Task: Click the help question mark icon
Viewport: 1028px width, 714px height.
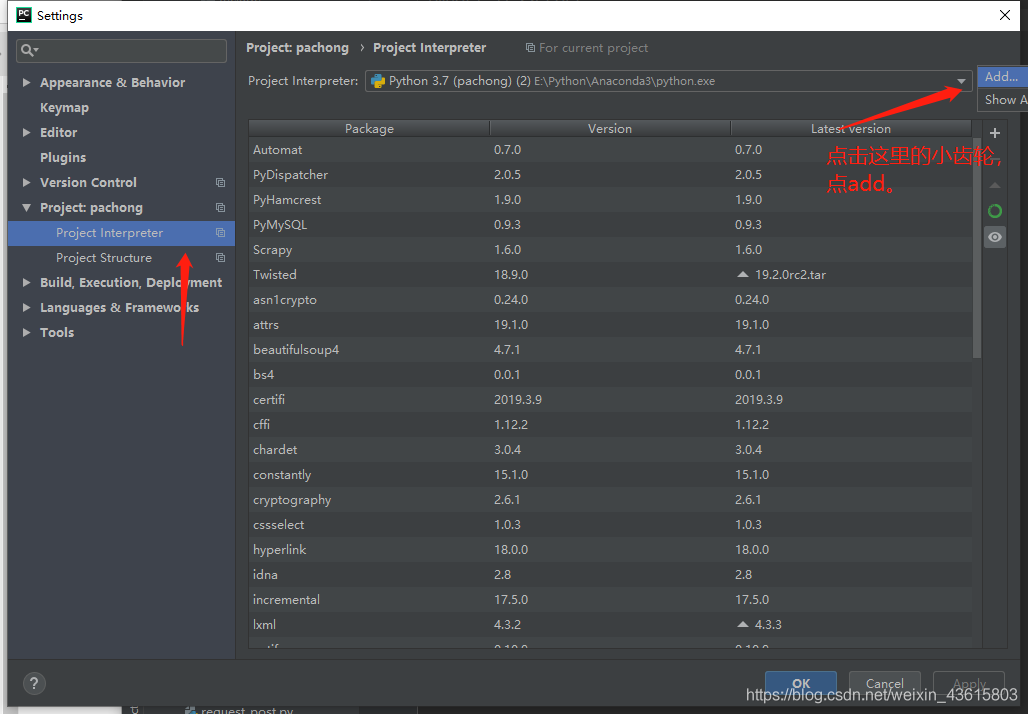Action: [34, 684]
